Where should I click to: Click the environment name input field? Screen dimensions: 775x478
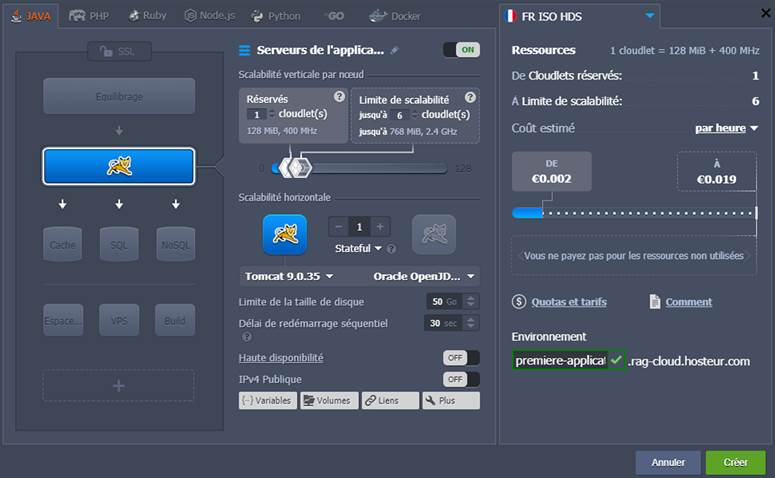pos(559,360)
